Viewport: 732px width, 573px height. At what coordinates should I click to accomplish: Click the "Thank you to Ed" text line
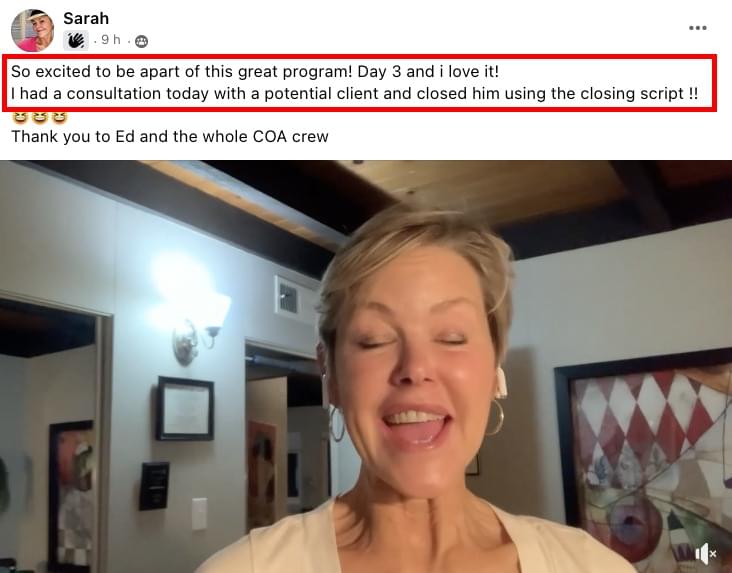(x=169, y=136)
